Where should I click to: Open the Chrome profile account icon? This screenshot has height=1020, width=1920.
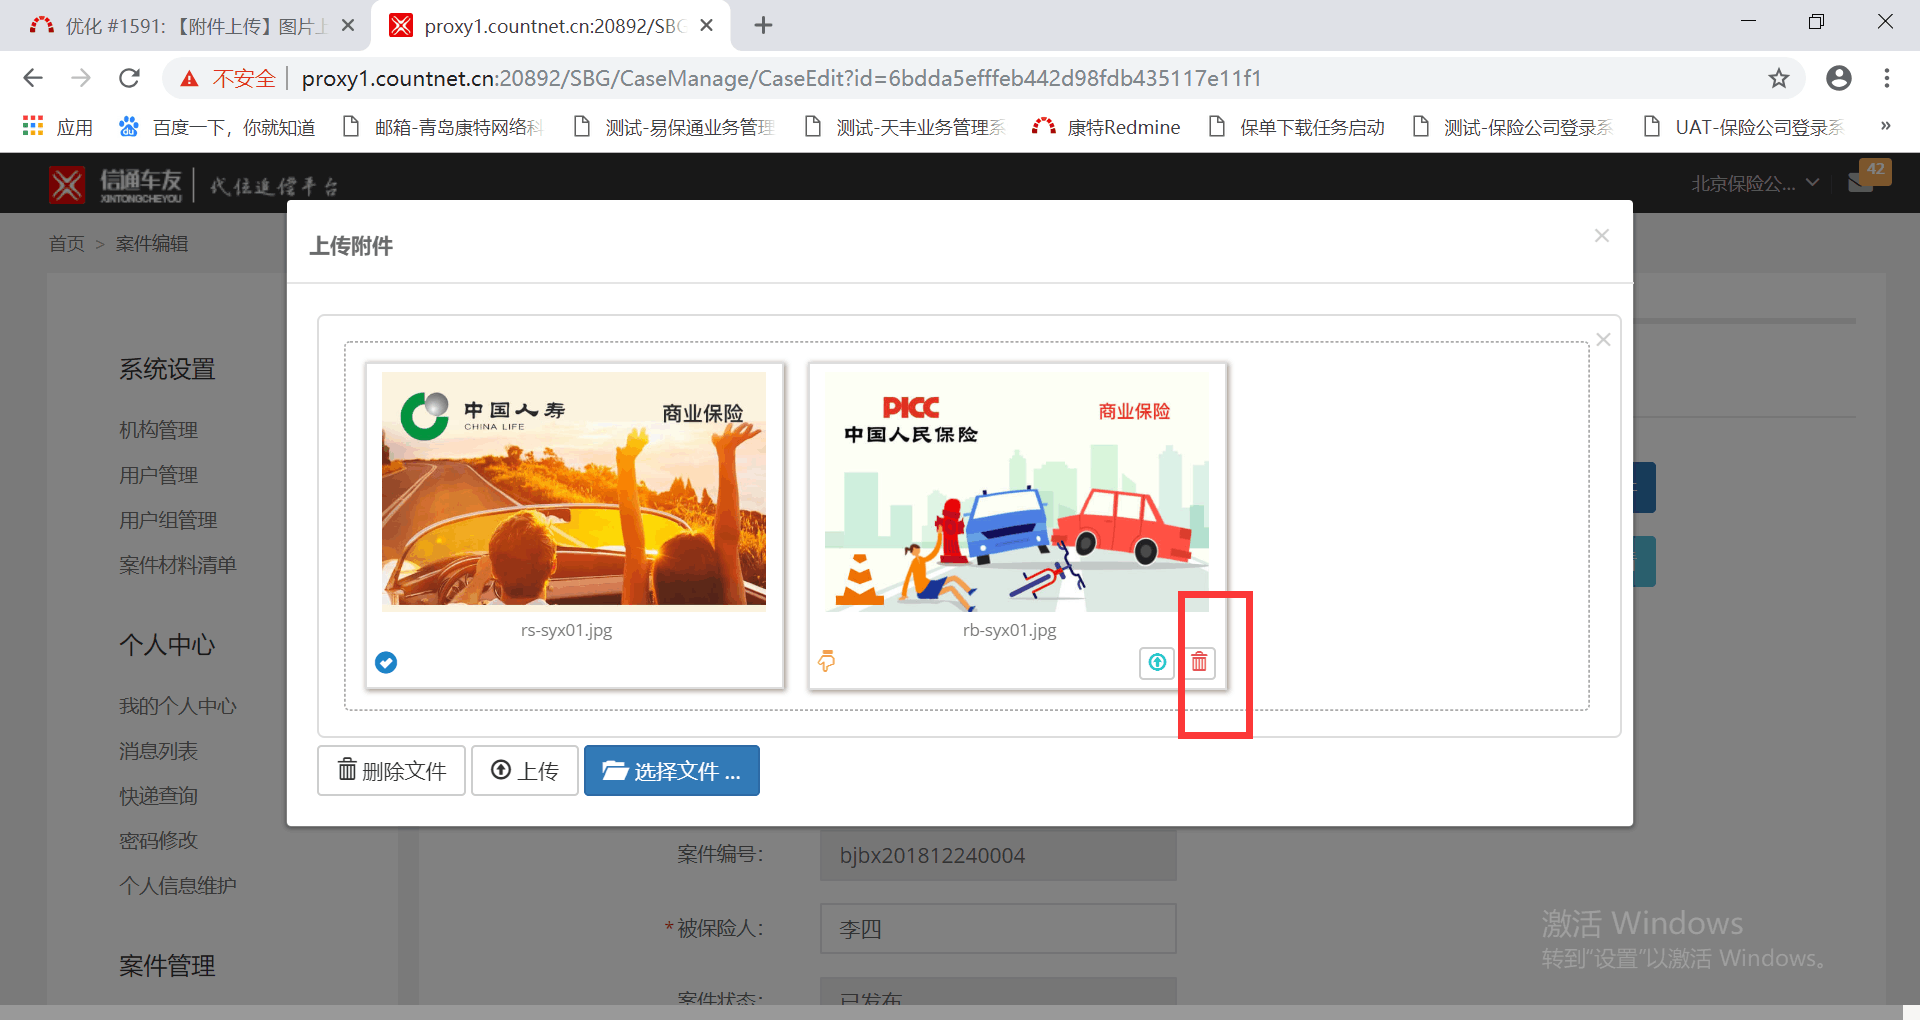pos(1838,78)
